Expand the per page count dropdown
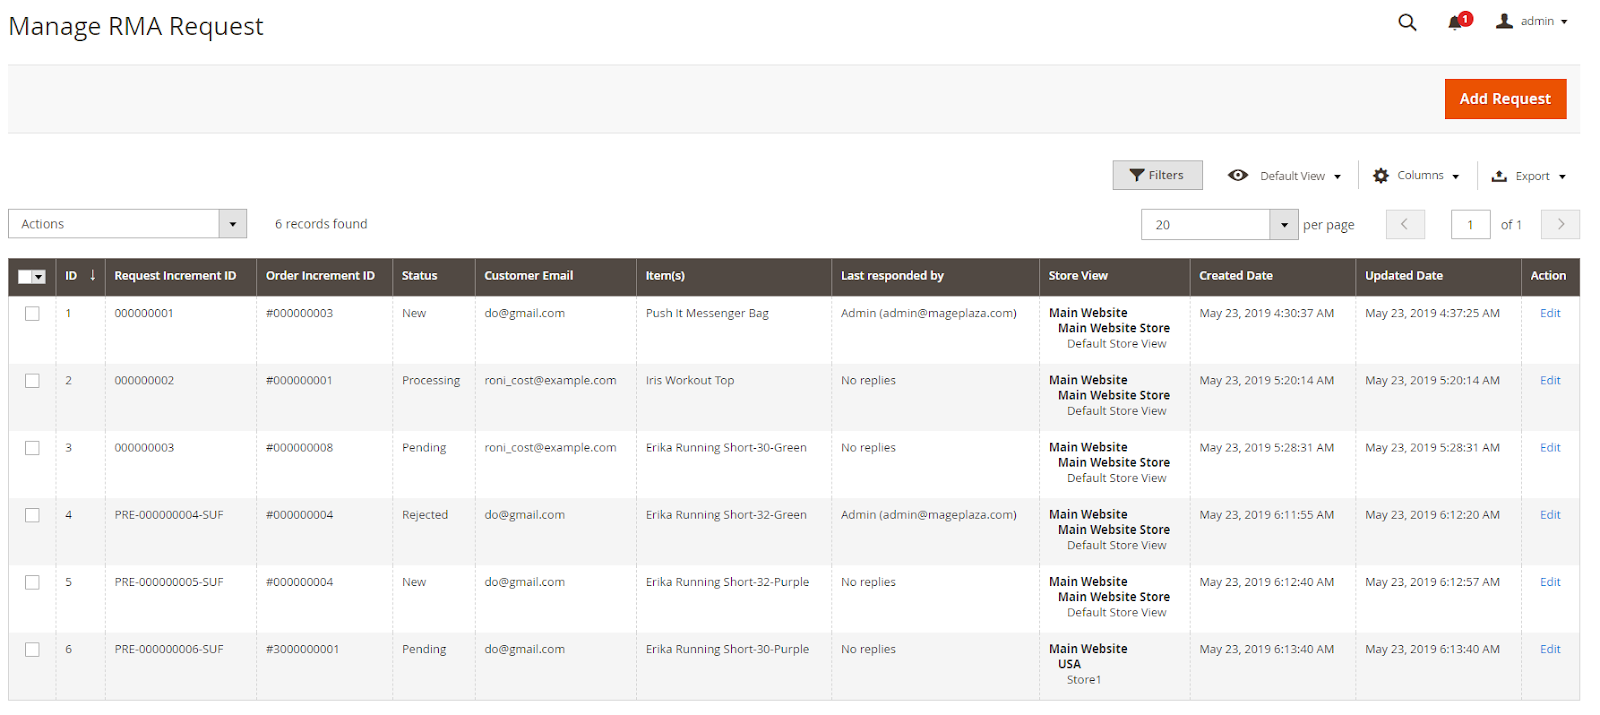Image resolution: width=1600 pixels, height=715 pixels. 1284,225
